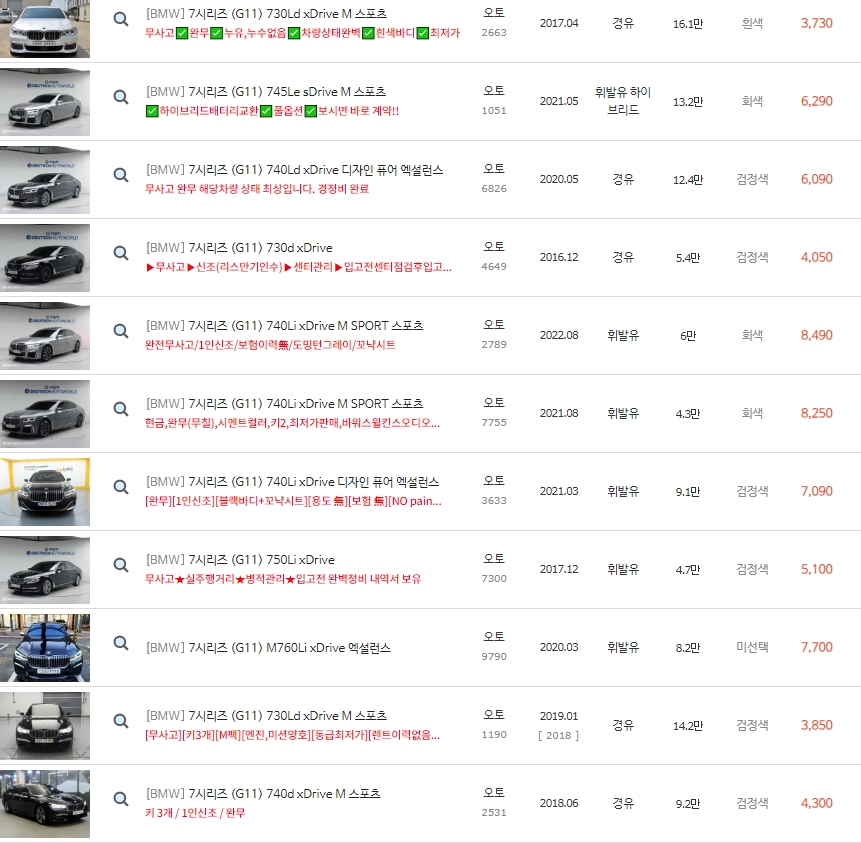
Task: Click price 3,850
Action: tap(817, 725)
